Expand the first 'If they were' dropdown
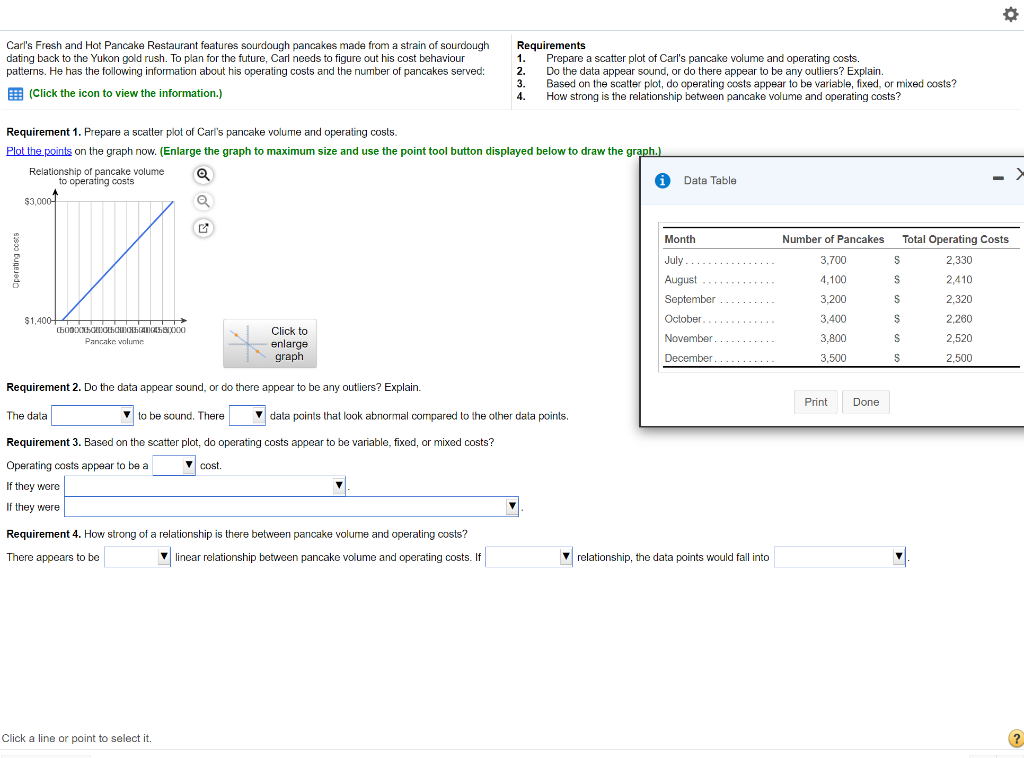This screenshot has width=1024, height=758. pyautogui.click(x=205, y=486)
